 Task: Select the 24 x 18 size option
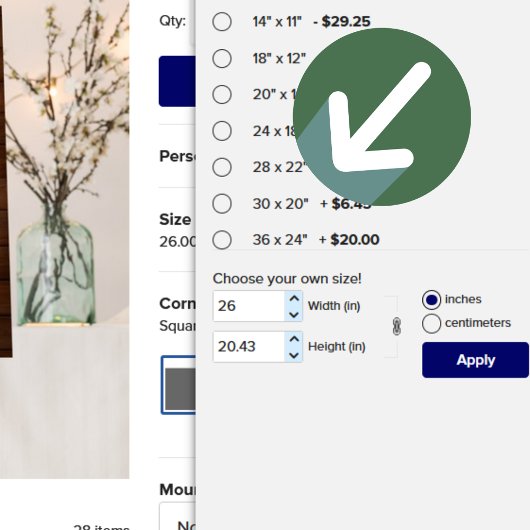click(222, 131)
